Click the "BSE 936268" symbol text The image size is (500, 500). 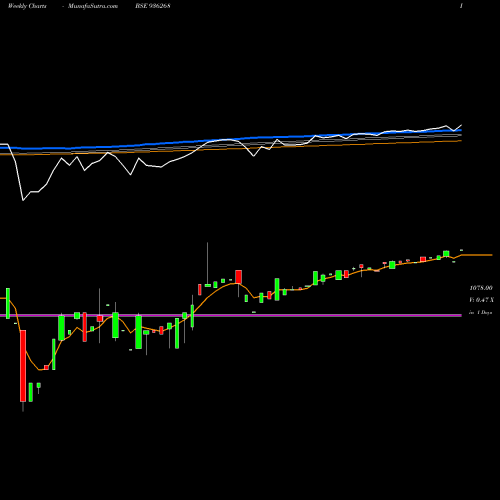153,6
